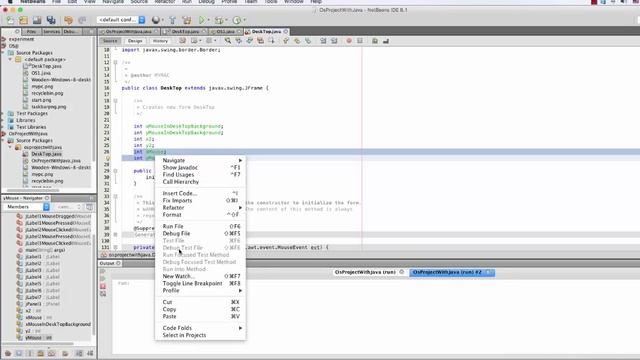The image size is (640, 360).
Task: Open the Run Project dropdown arrow
Action: tap(208, 20)
